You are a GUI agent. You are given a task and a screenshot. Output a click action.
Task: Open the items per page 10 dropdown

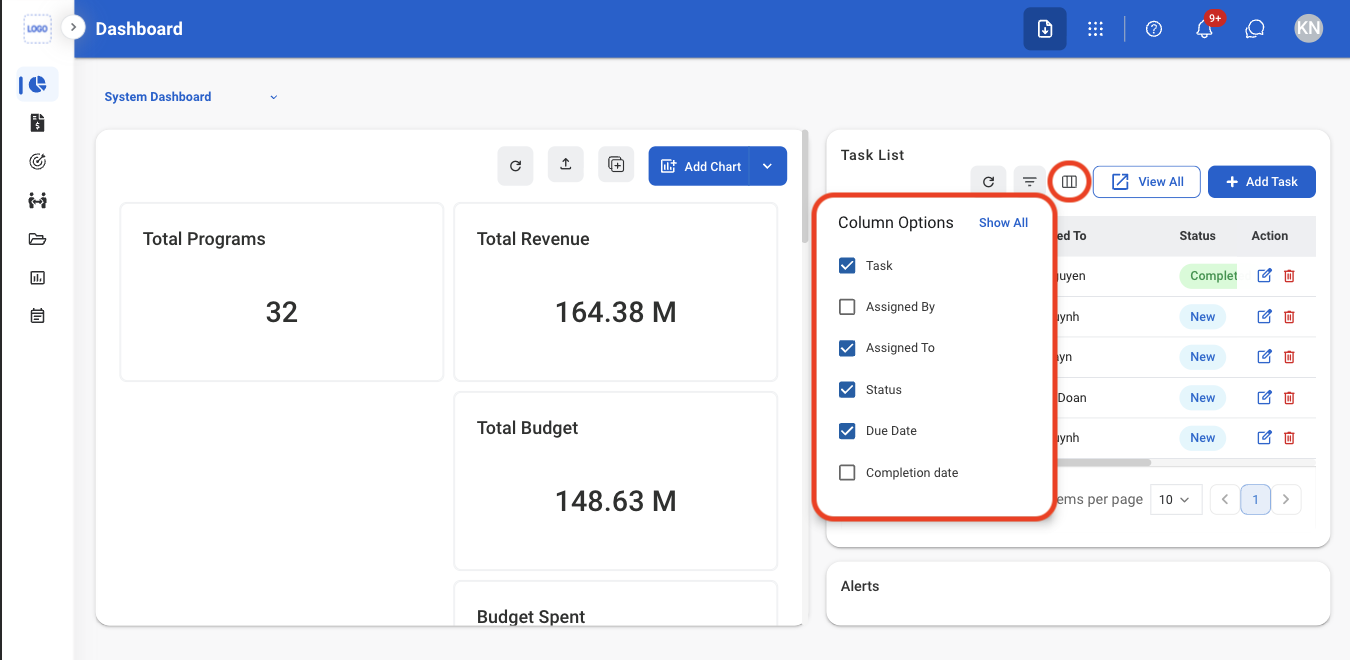coord(1176,499)
